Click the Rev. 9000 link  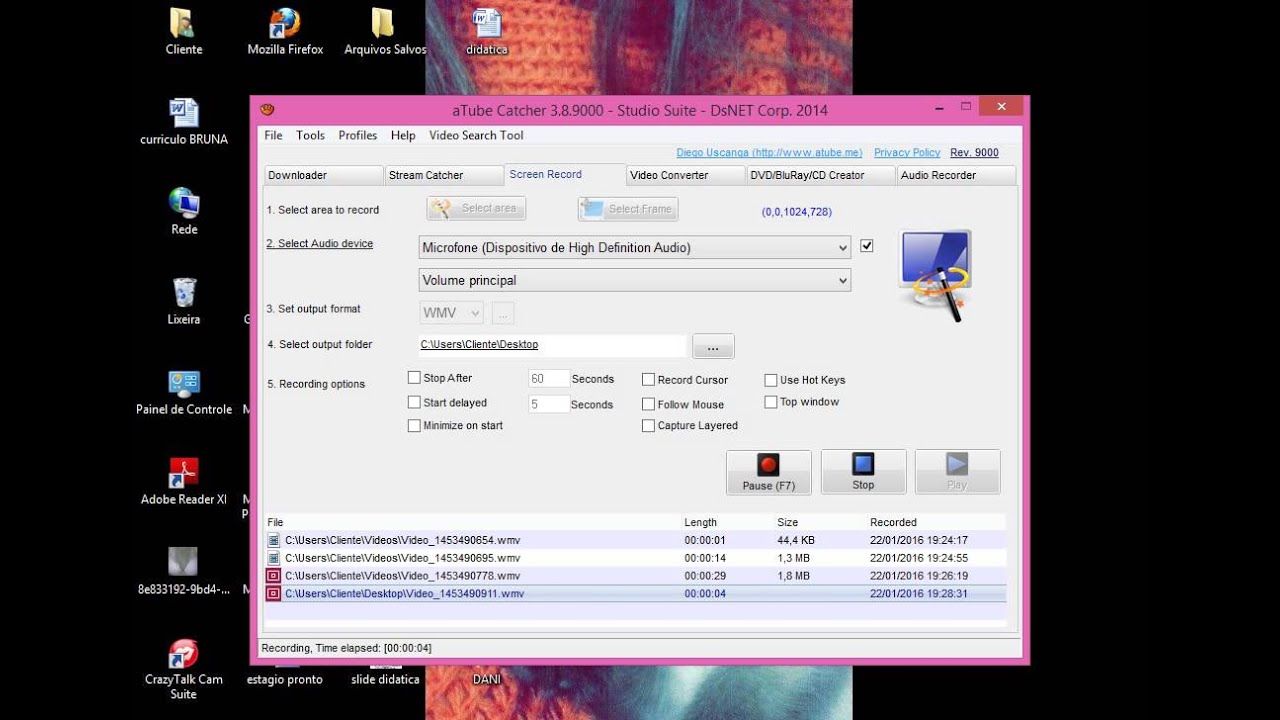pyautogui.click(x=974, y=153)
